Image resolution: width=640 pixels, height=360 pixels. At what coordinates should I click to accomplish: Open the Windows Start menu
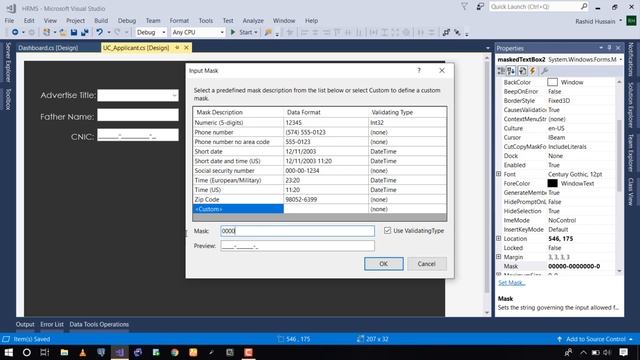coord(8,352)
